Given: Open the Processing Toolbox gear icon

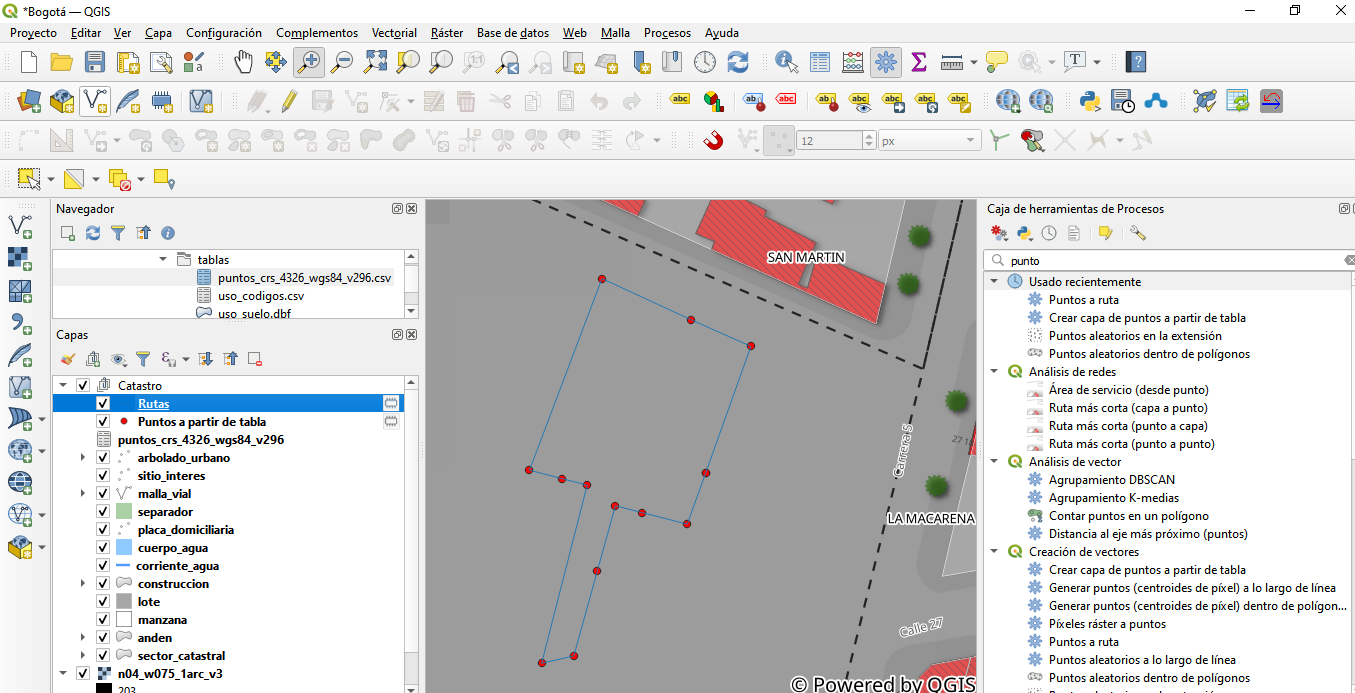Looking at the screenshot, I should 885,62.
